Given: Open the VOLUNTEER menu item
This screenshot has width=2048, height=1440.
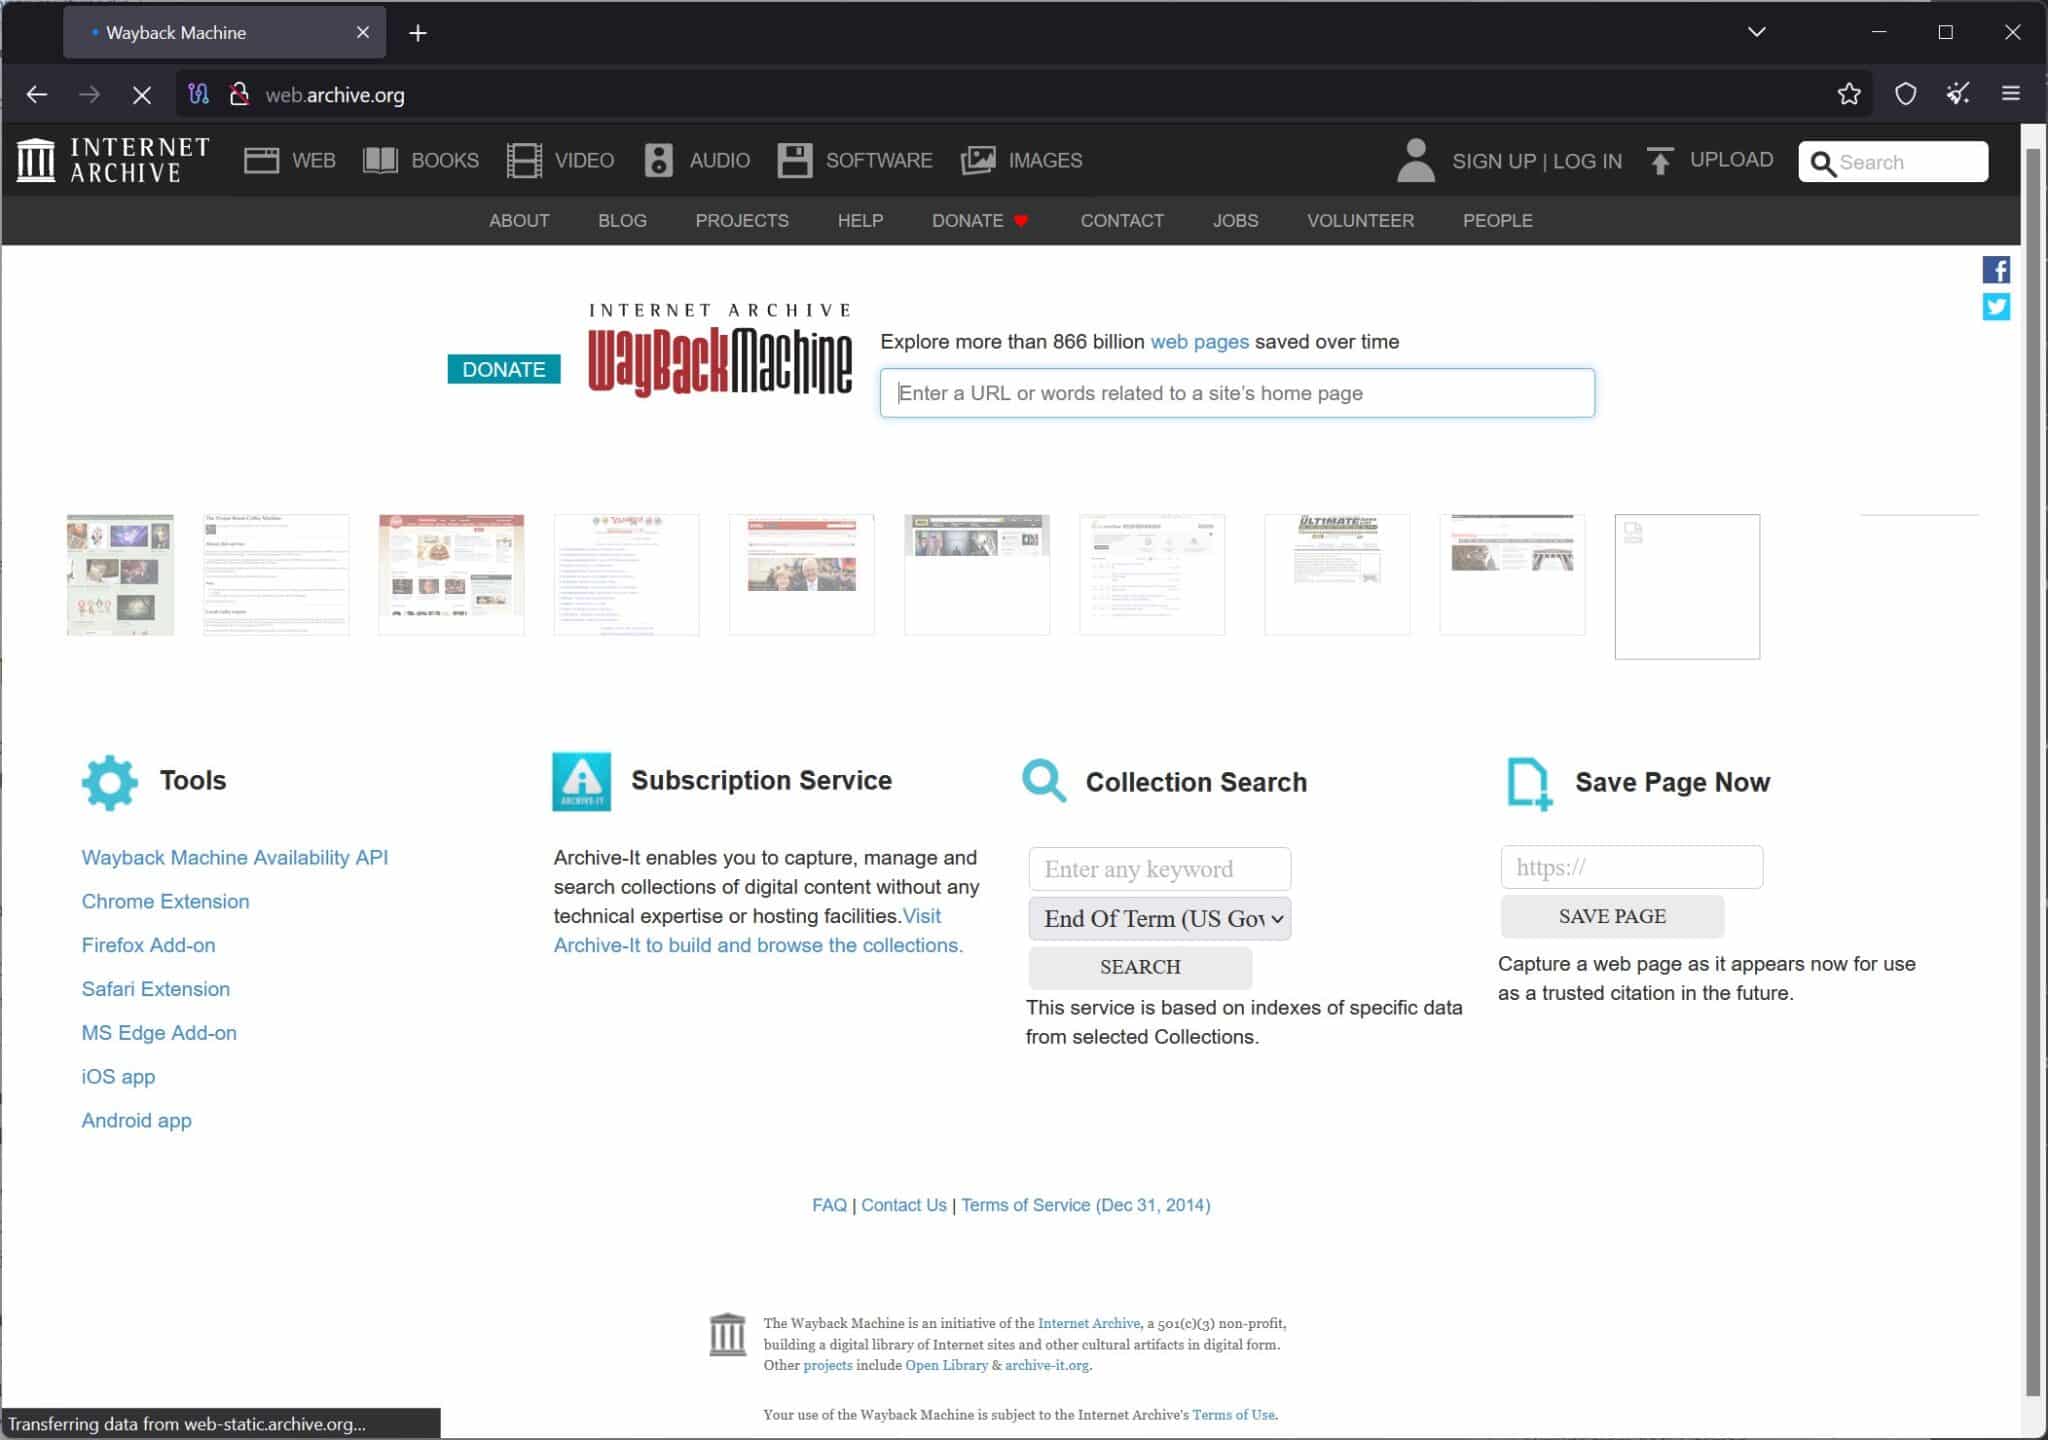Looking at the screenshot, I should coord(1360,220).
